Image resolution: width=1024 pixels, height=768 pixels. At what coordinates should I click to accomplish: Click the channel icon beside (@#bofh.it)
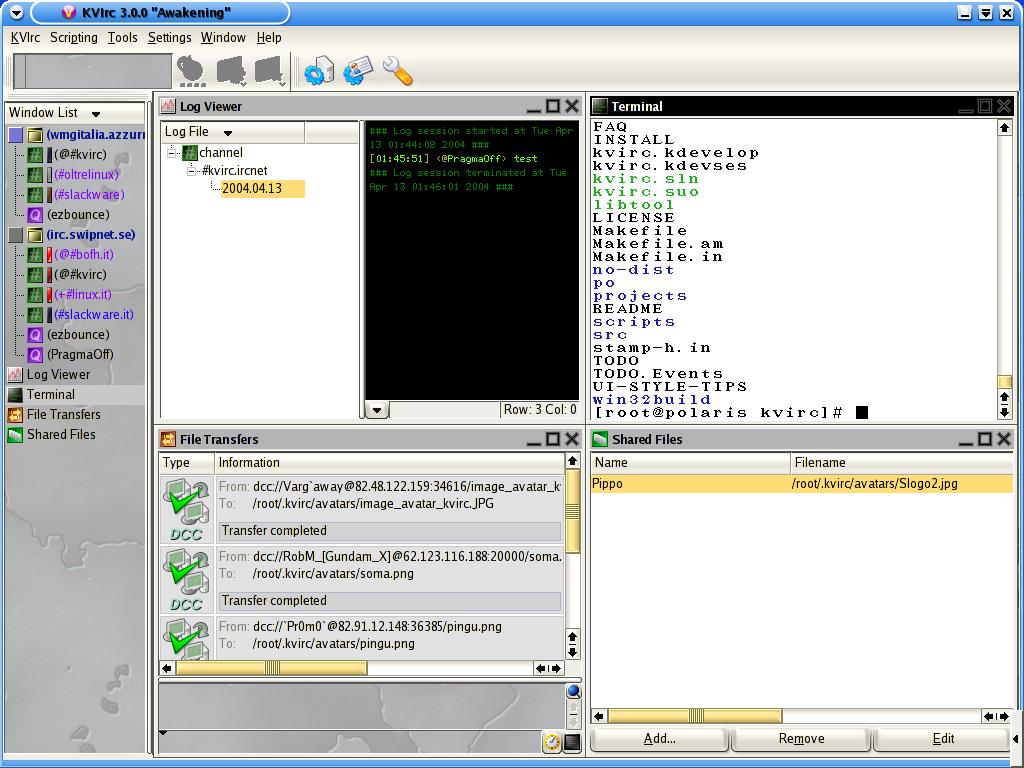pyautogui.click(x=35, y=255)
